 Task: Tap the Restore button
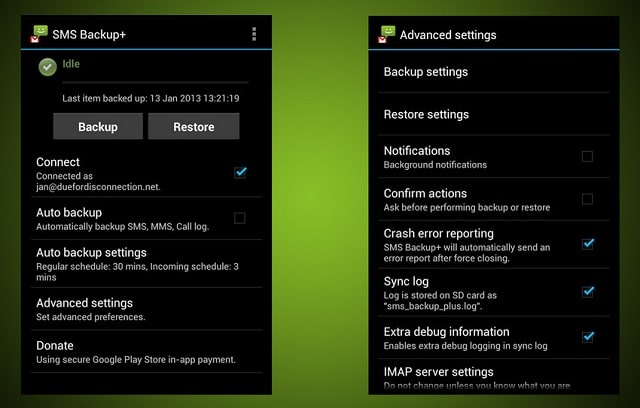(193, 126)
